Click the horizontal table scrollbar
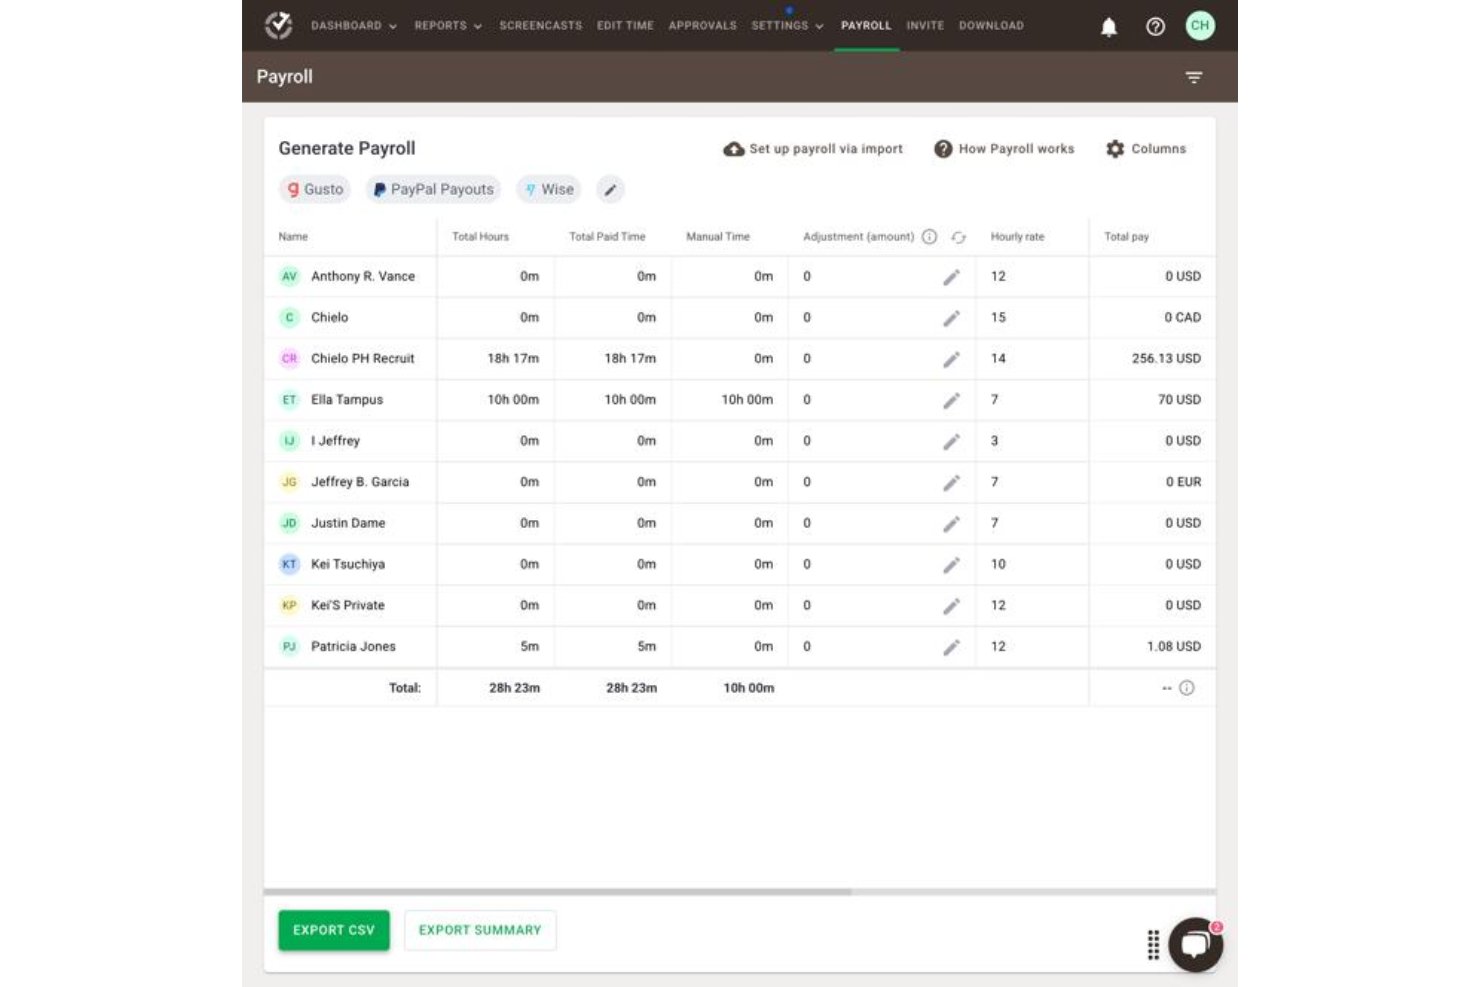Viewport: 1480px width, 987px height. [x=558, y=891]
